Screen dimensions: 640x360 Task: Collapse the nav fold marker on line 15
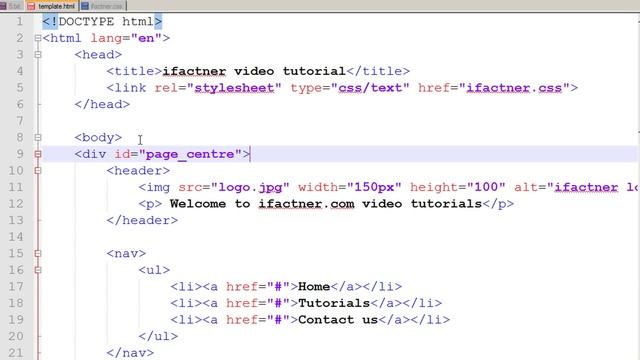coord(38,253)
